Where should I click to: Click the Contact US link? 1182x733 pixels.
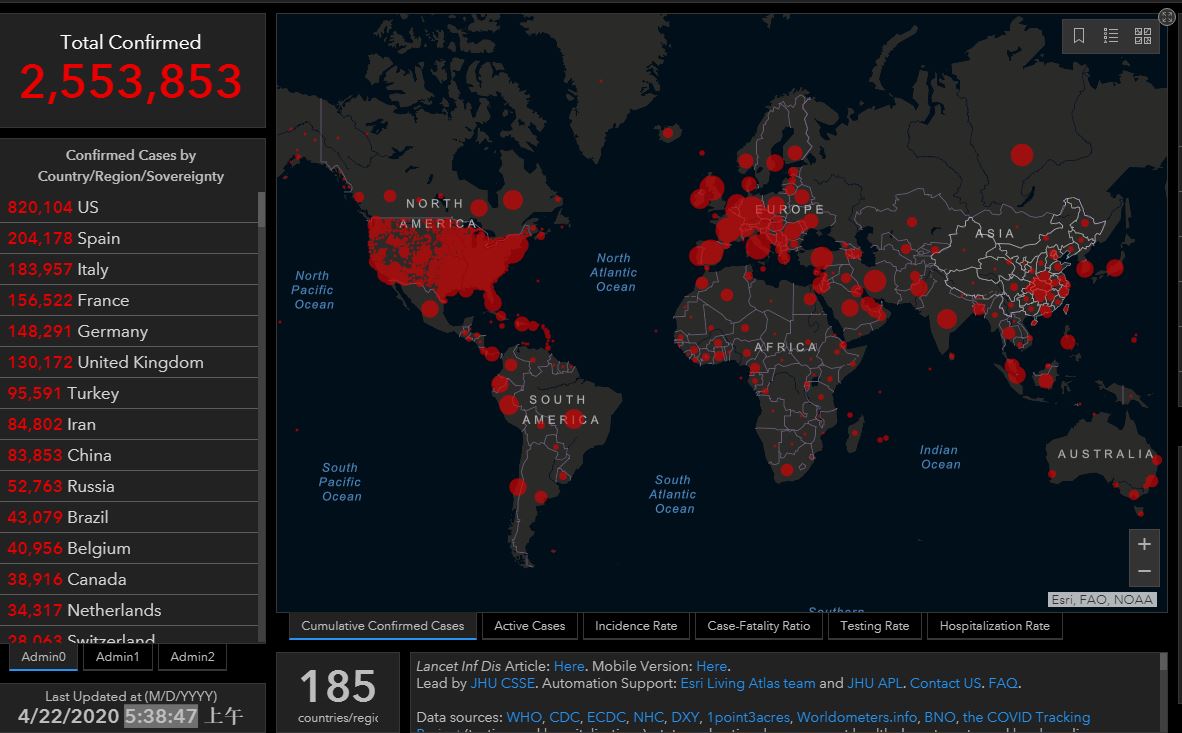click(x=945, y=683)
